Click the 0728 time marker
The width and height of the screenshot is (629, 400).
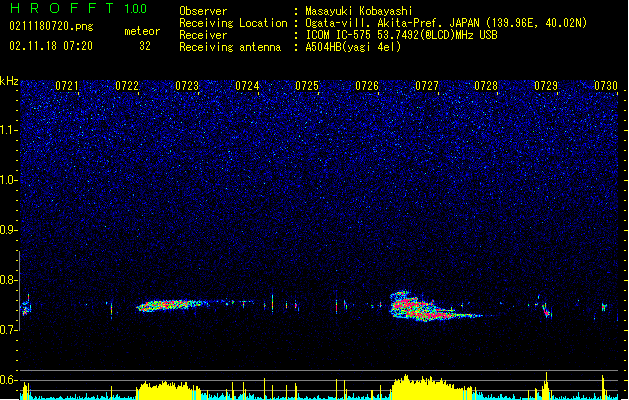[486, 86]
